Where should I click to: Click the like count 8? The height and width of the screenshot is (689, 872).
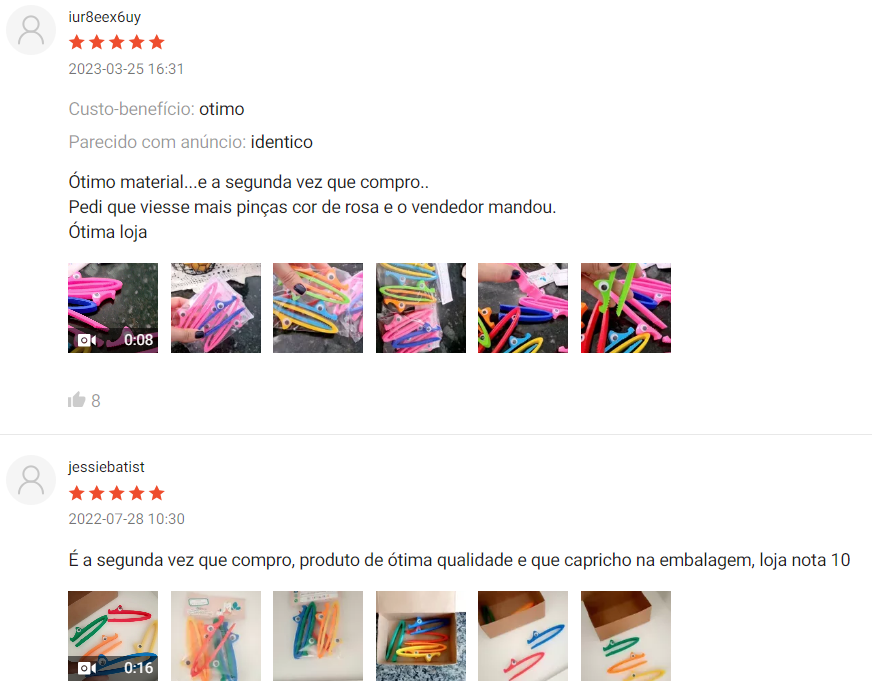[96, 400]
